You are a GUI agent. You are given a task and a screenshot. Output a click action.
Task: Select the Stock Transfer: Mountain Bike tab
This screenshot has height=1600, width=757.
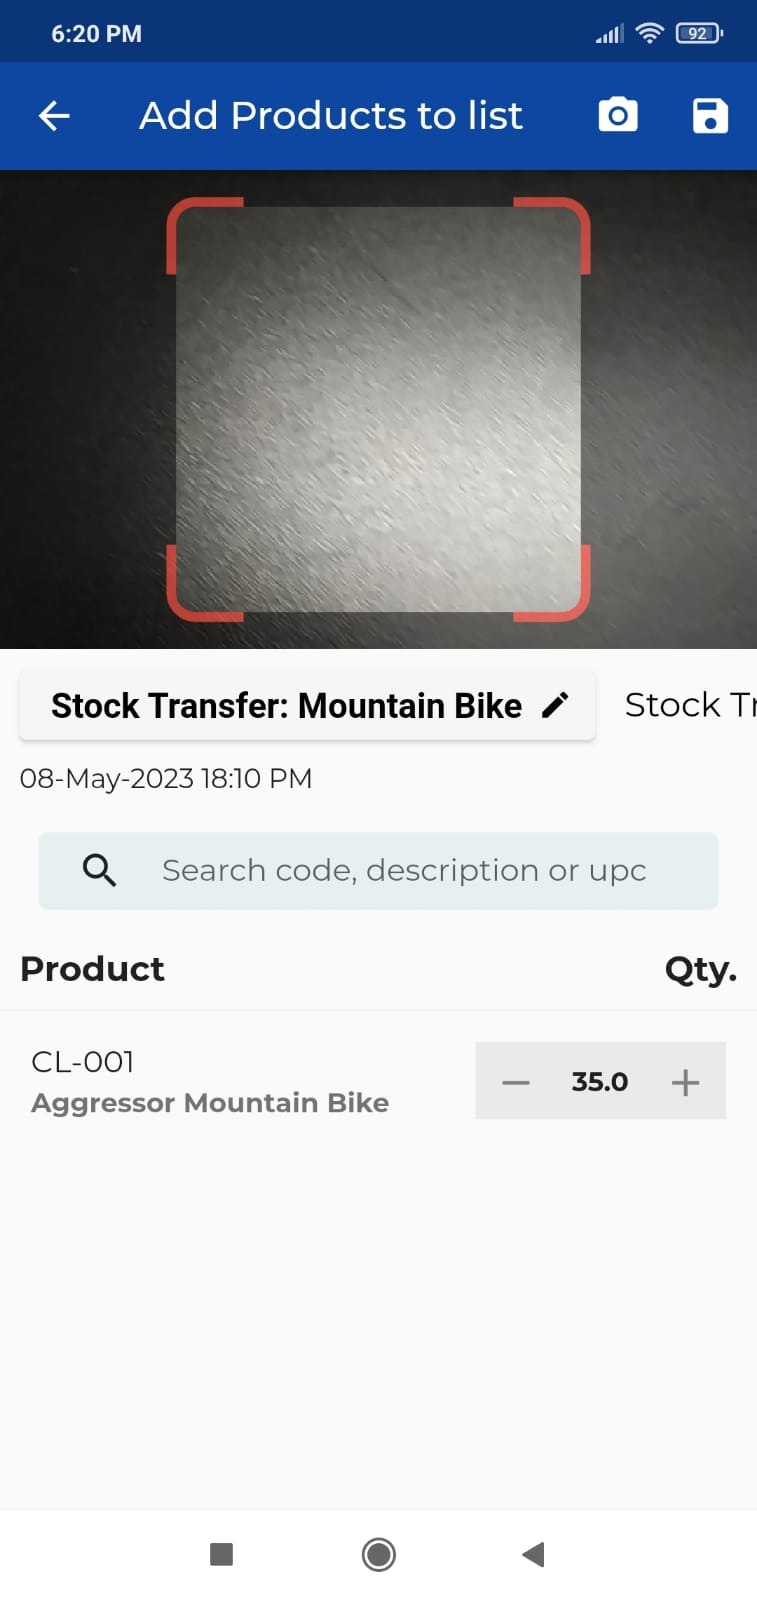(x=286, y=706)
